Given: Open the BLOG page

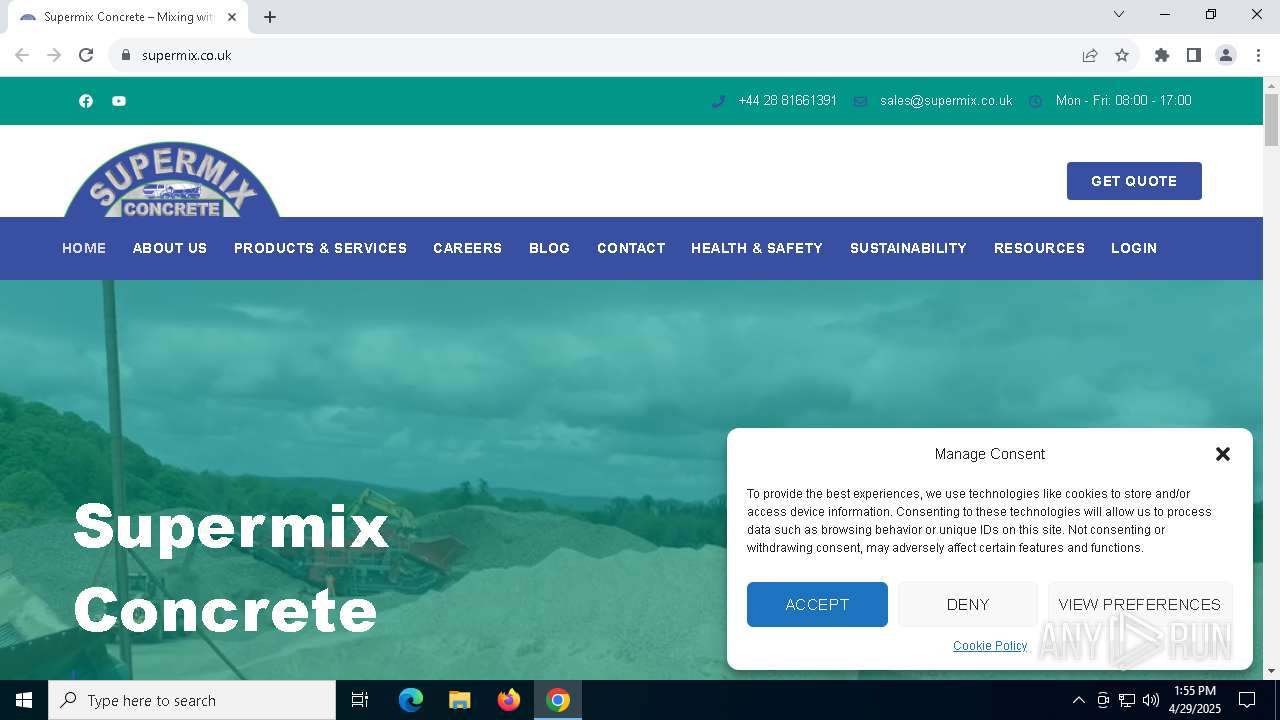Looking at the screenshot, I should point(549,248).
